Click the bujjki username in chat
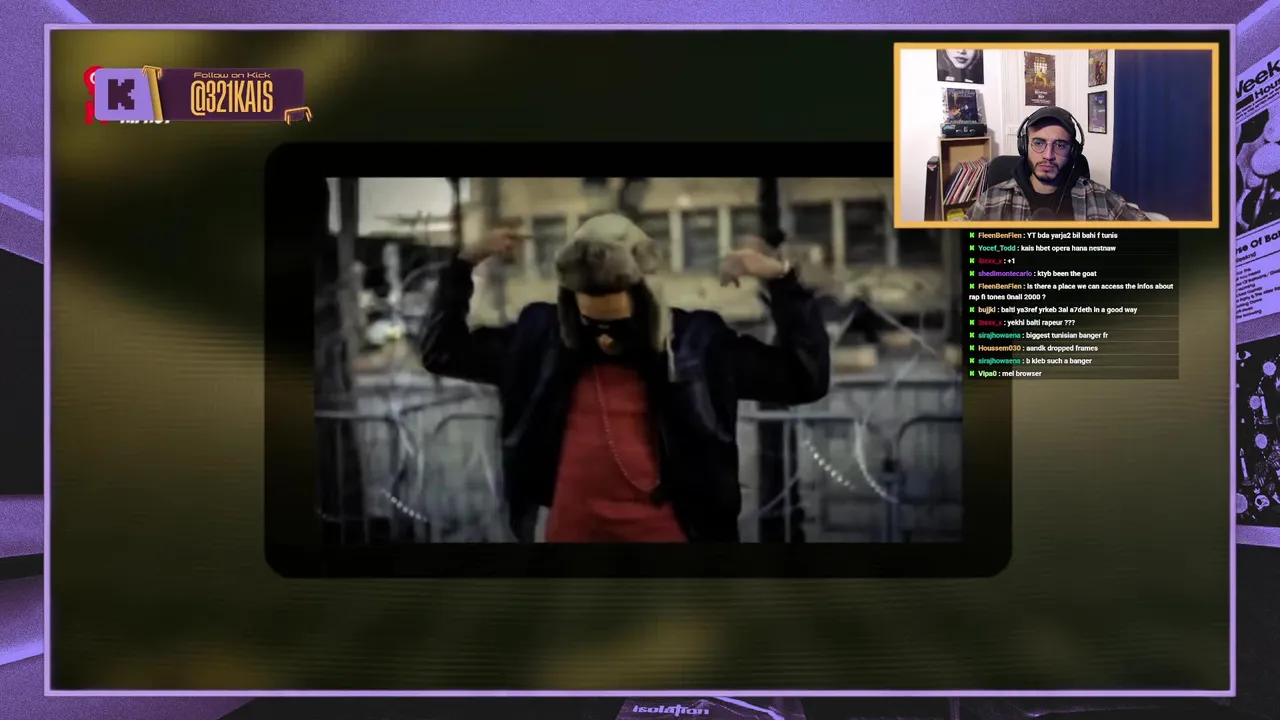The image size is (1280, 720). [986, 310]
